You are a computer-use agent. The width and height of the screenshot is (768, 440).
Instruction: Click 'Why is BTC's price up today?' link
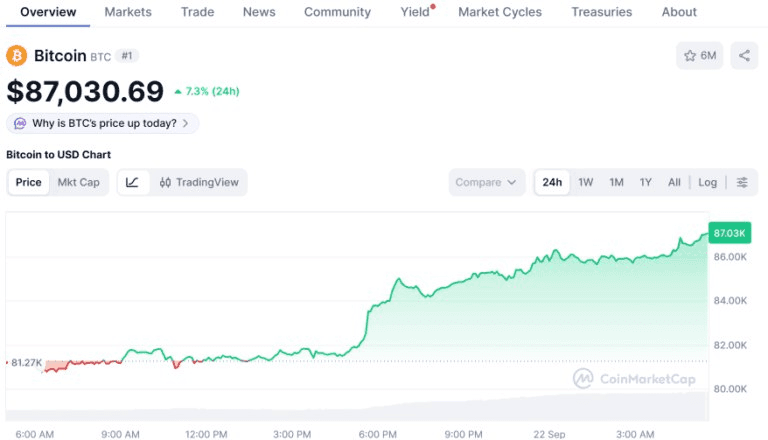(104, 123)
